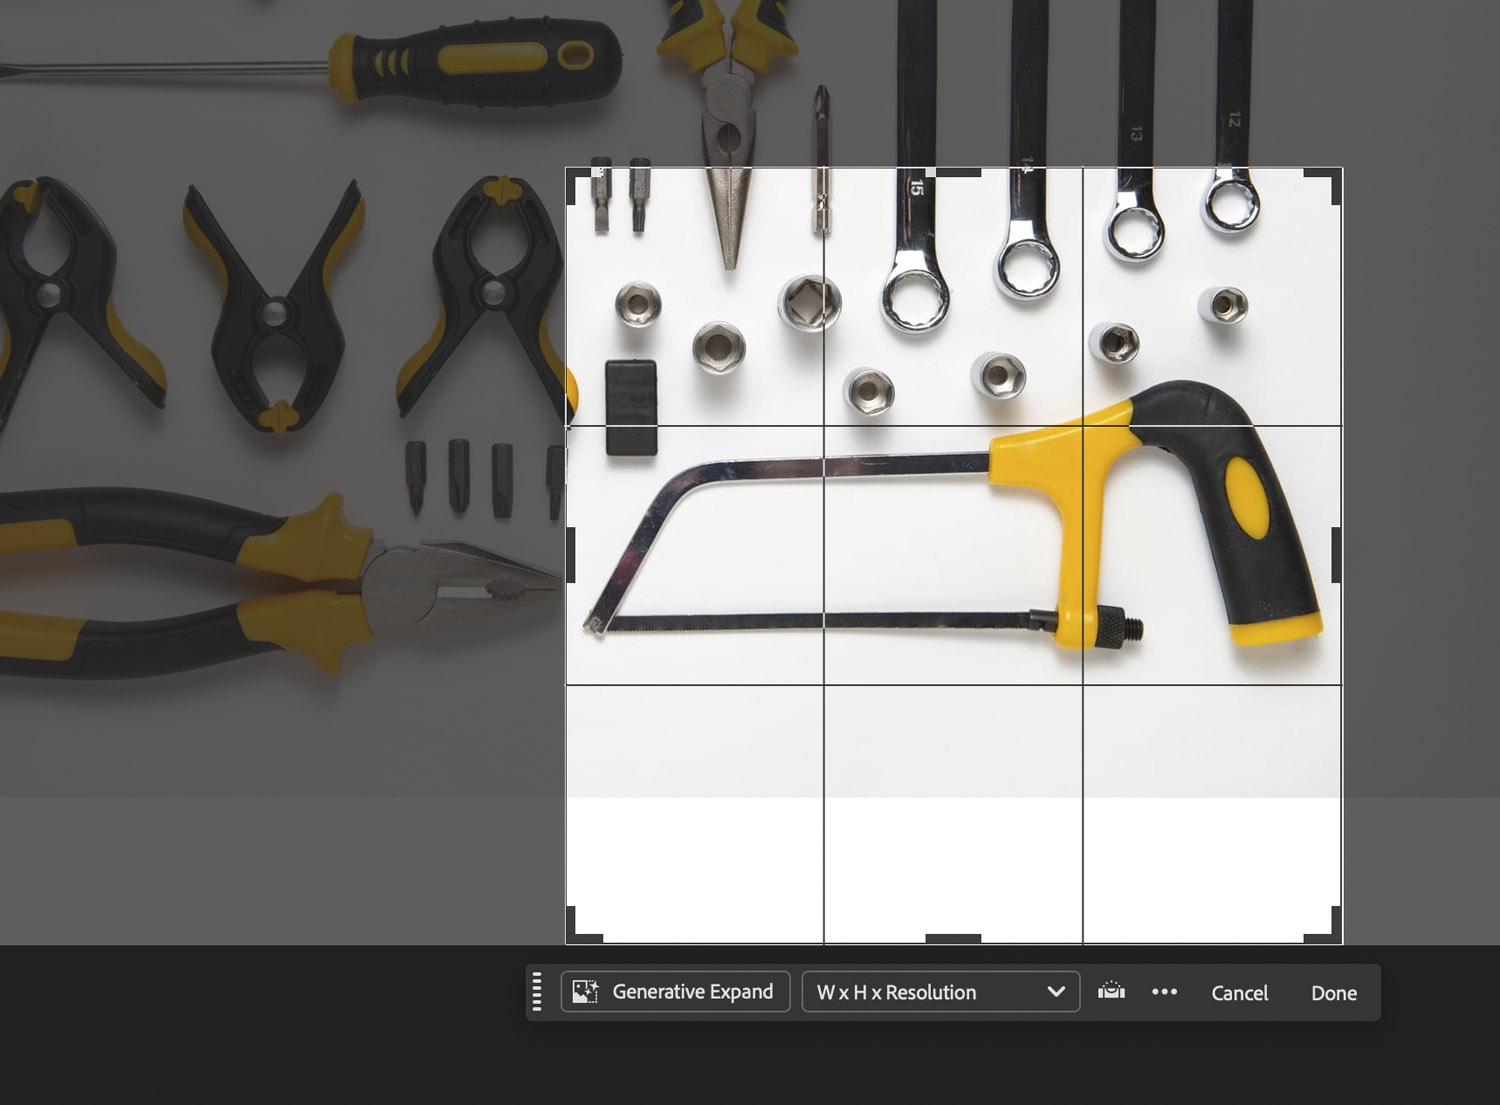This screenshot has height=1105, width=1500.
Task: Select the Straighten tool icon
Action: tap(1111, 992)
